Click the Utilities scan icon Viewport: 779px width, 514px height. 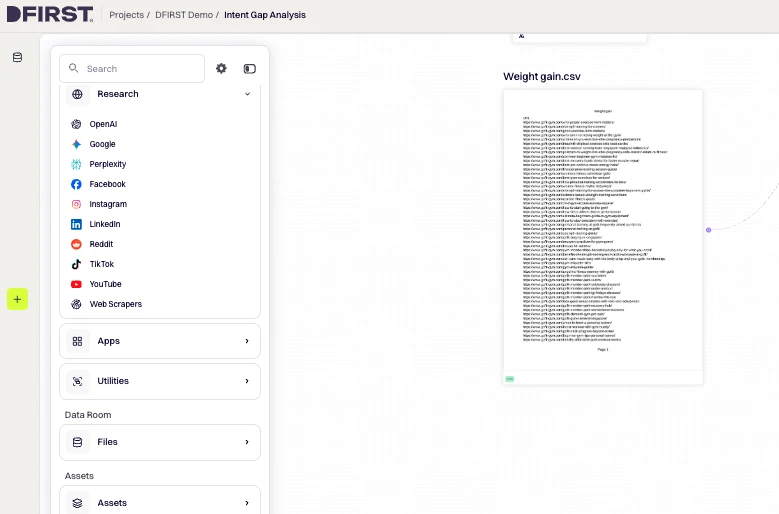[x=78, y=381]
